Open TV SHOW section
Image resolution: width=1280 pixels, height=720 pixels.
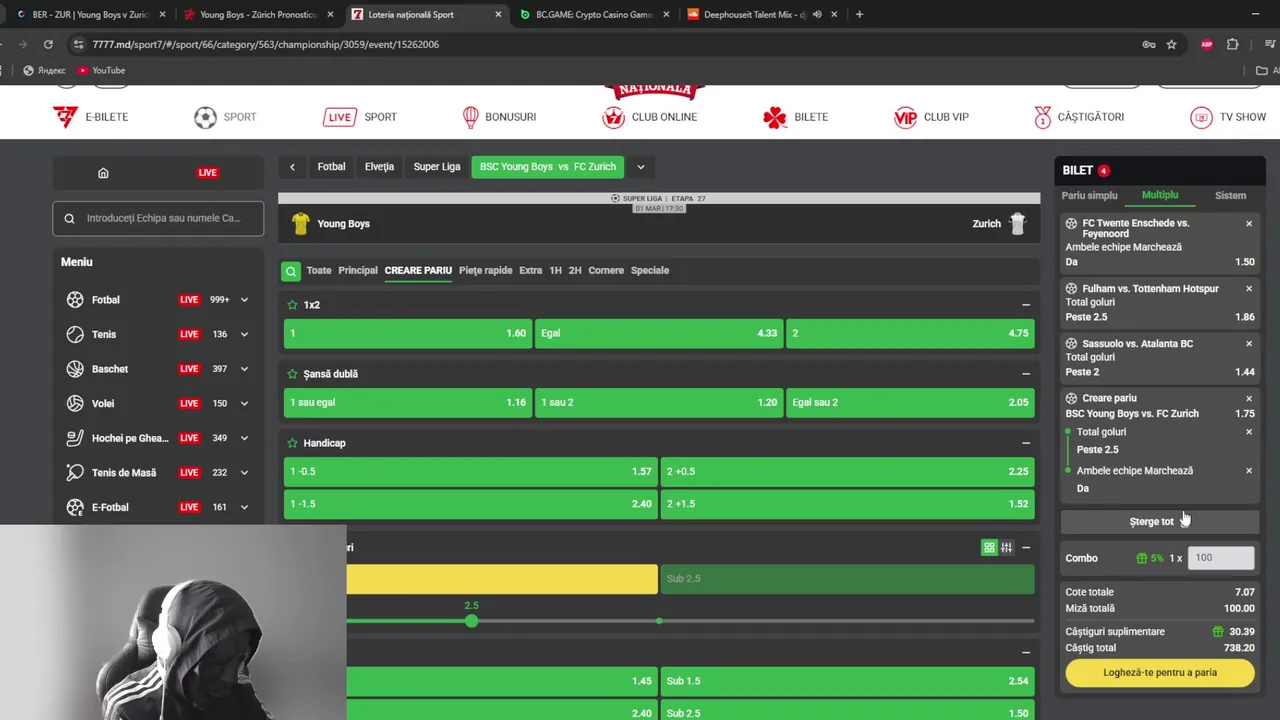[1228, 117]
